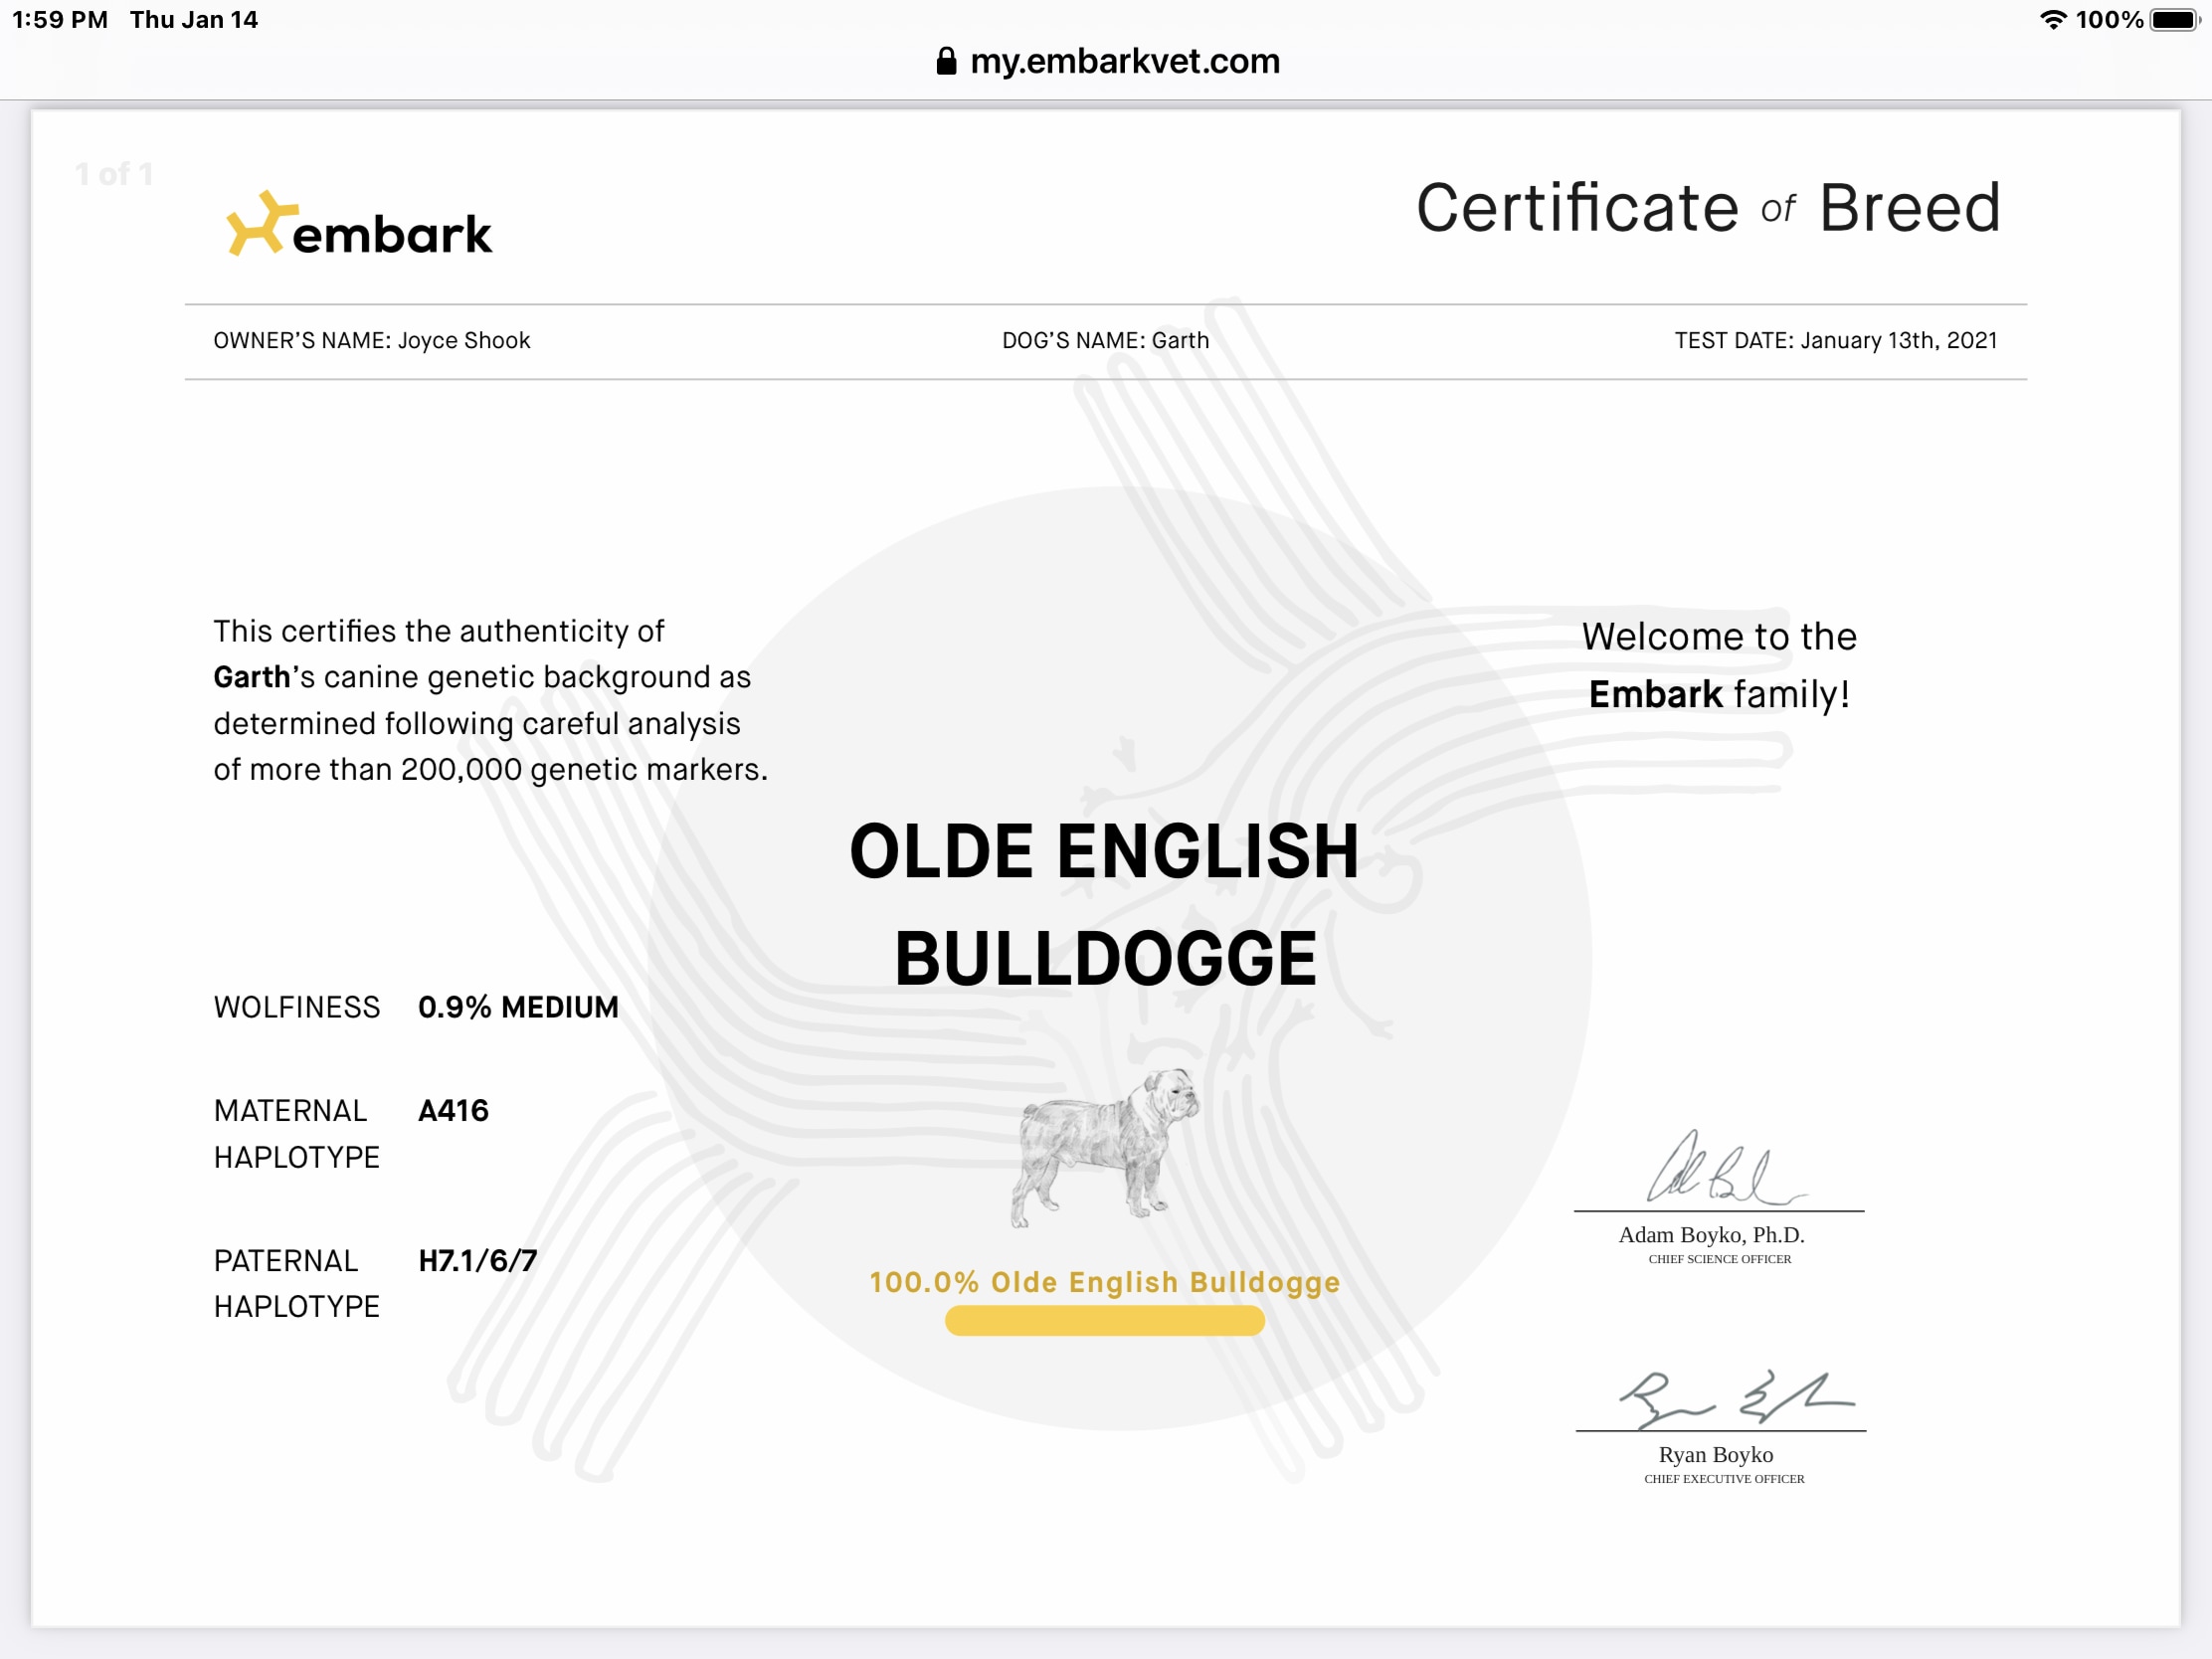Click the 100.0% Olde English Bulldogge label
2212x1659 pixels.
[1104, 1282]
